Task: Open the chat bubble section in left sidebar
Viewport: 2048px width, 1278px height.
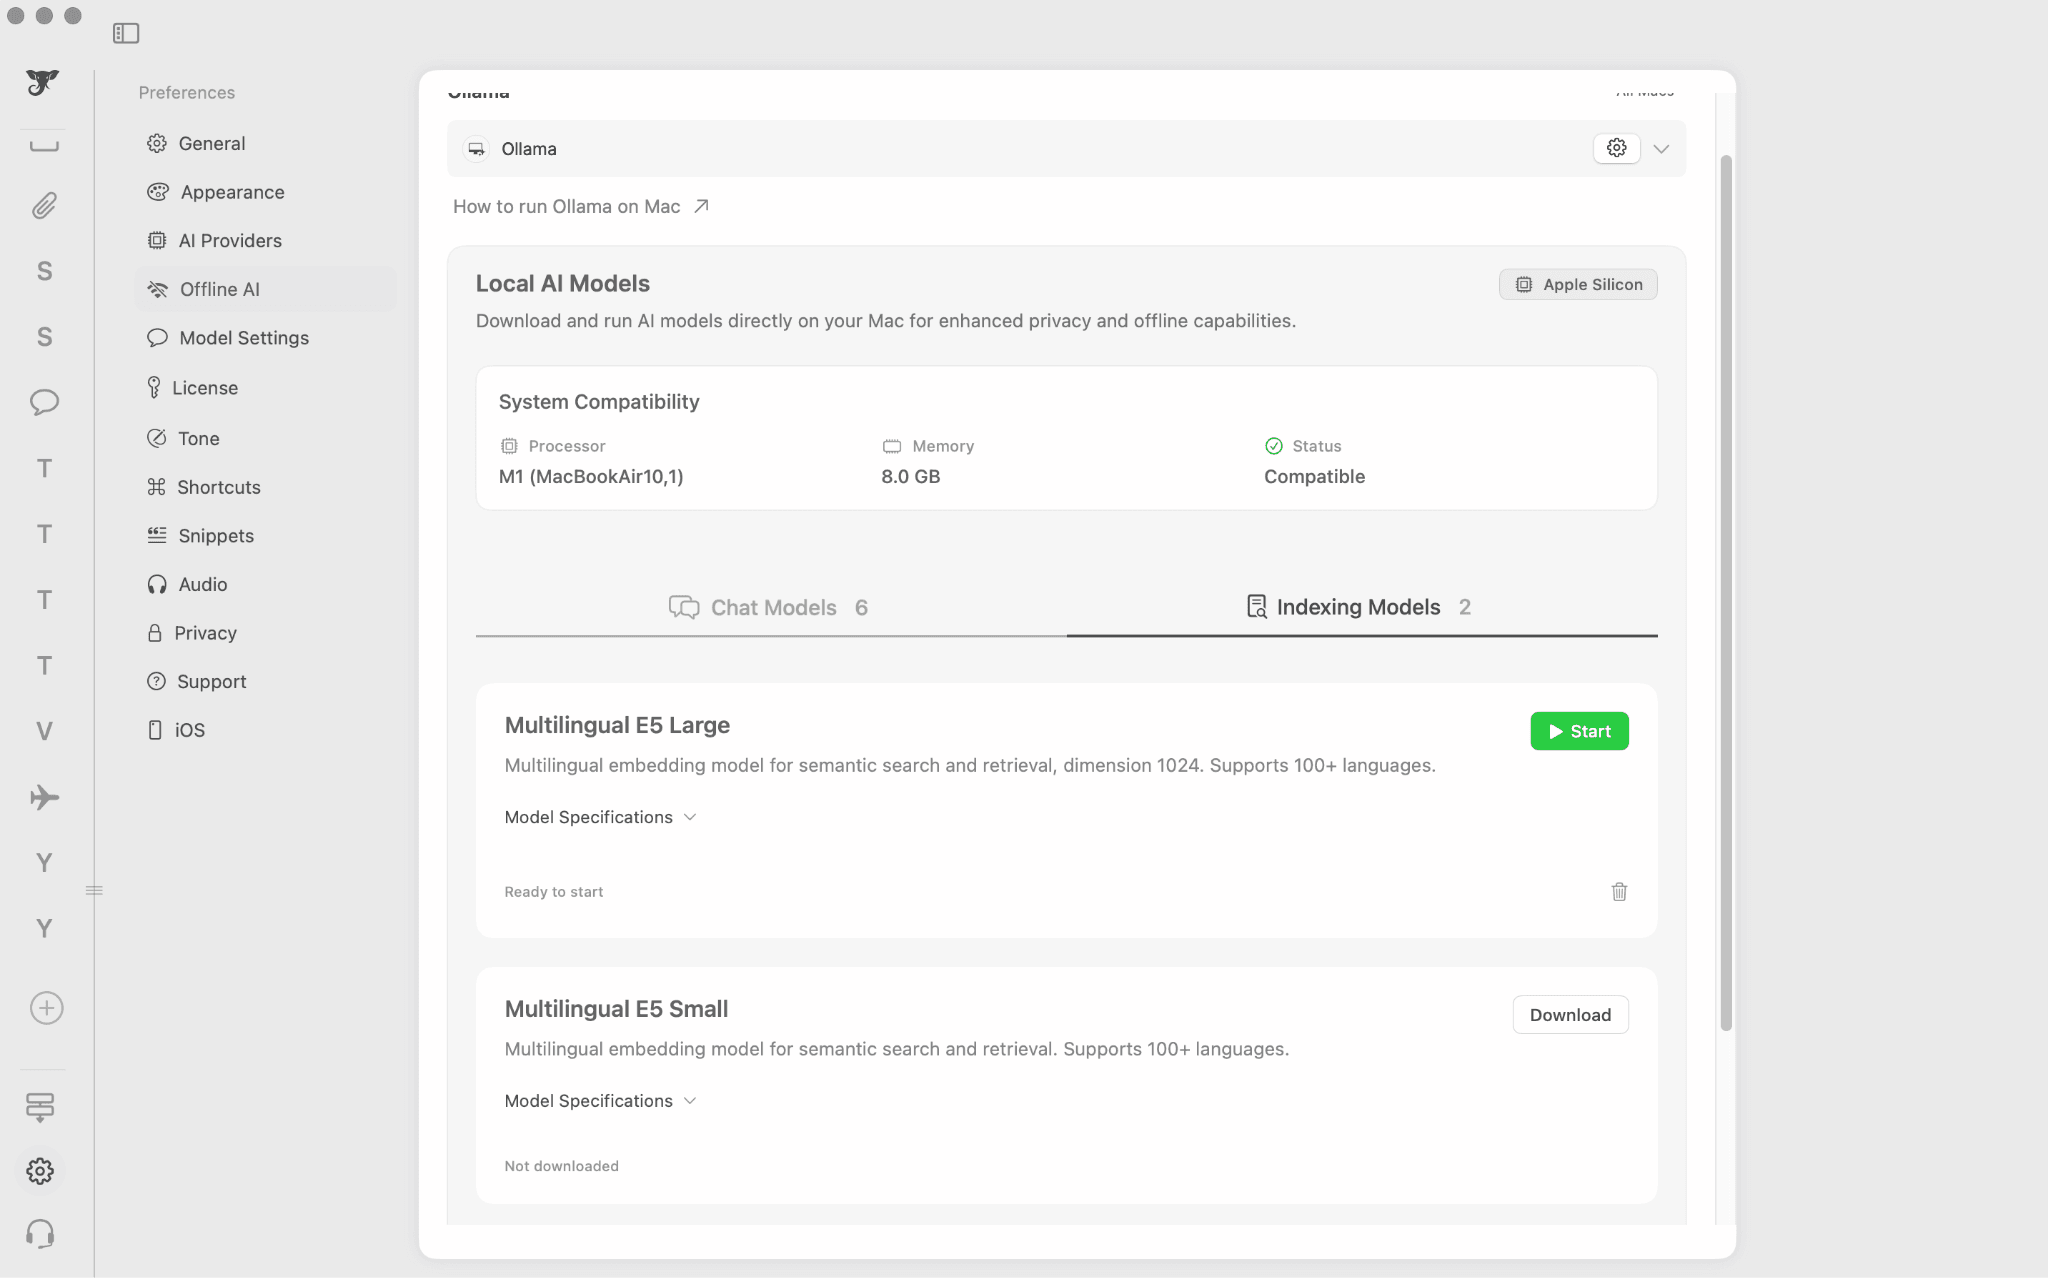Action: tap(44, 402)
